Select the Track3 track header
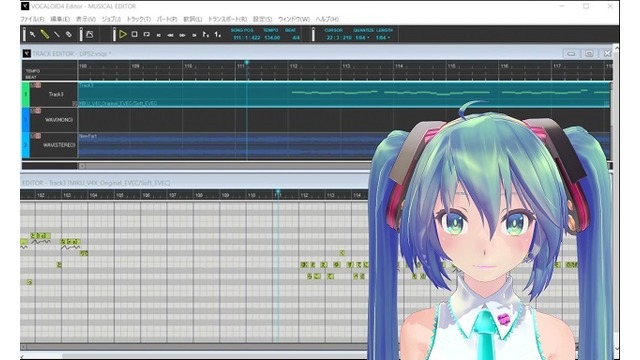The image size is (640, 360). (x=56, y=94)
